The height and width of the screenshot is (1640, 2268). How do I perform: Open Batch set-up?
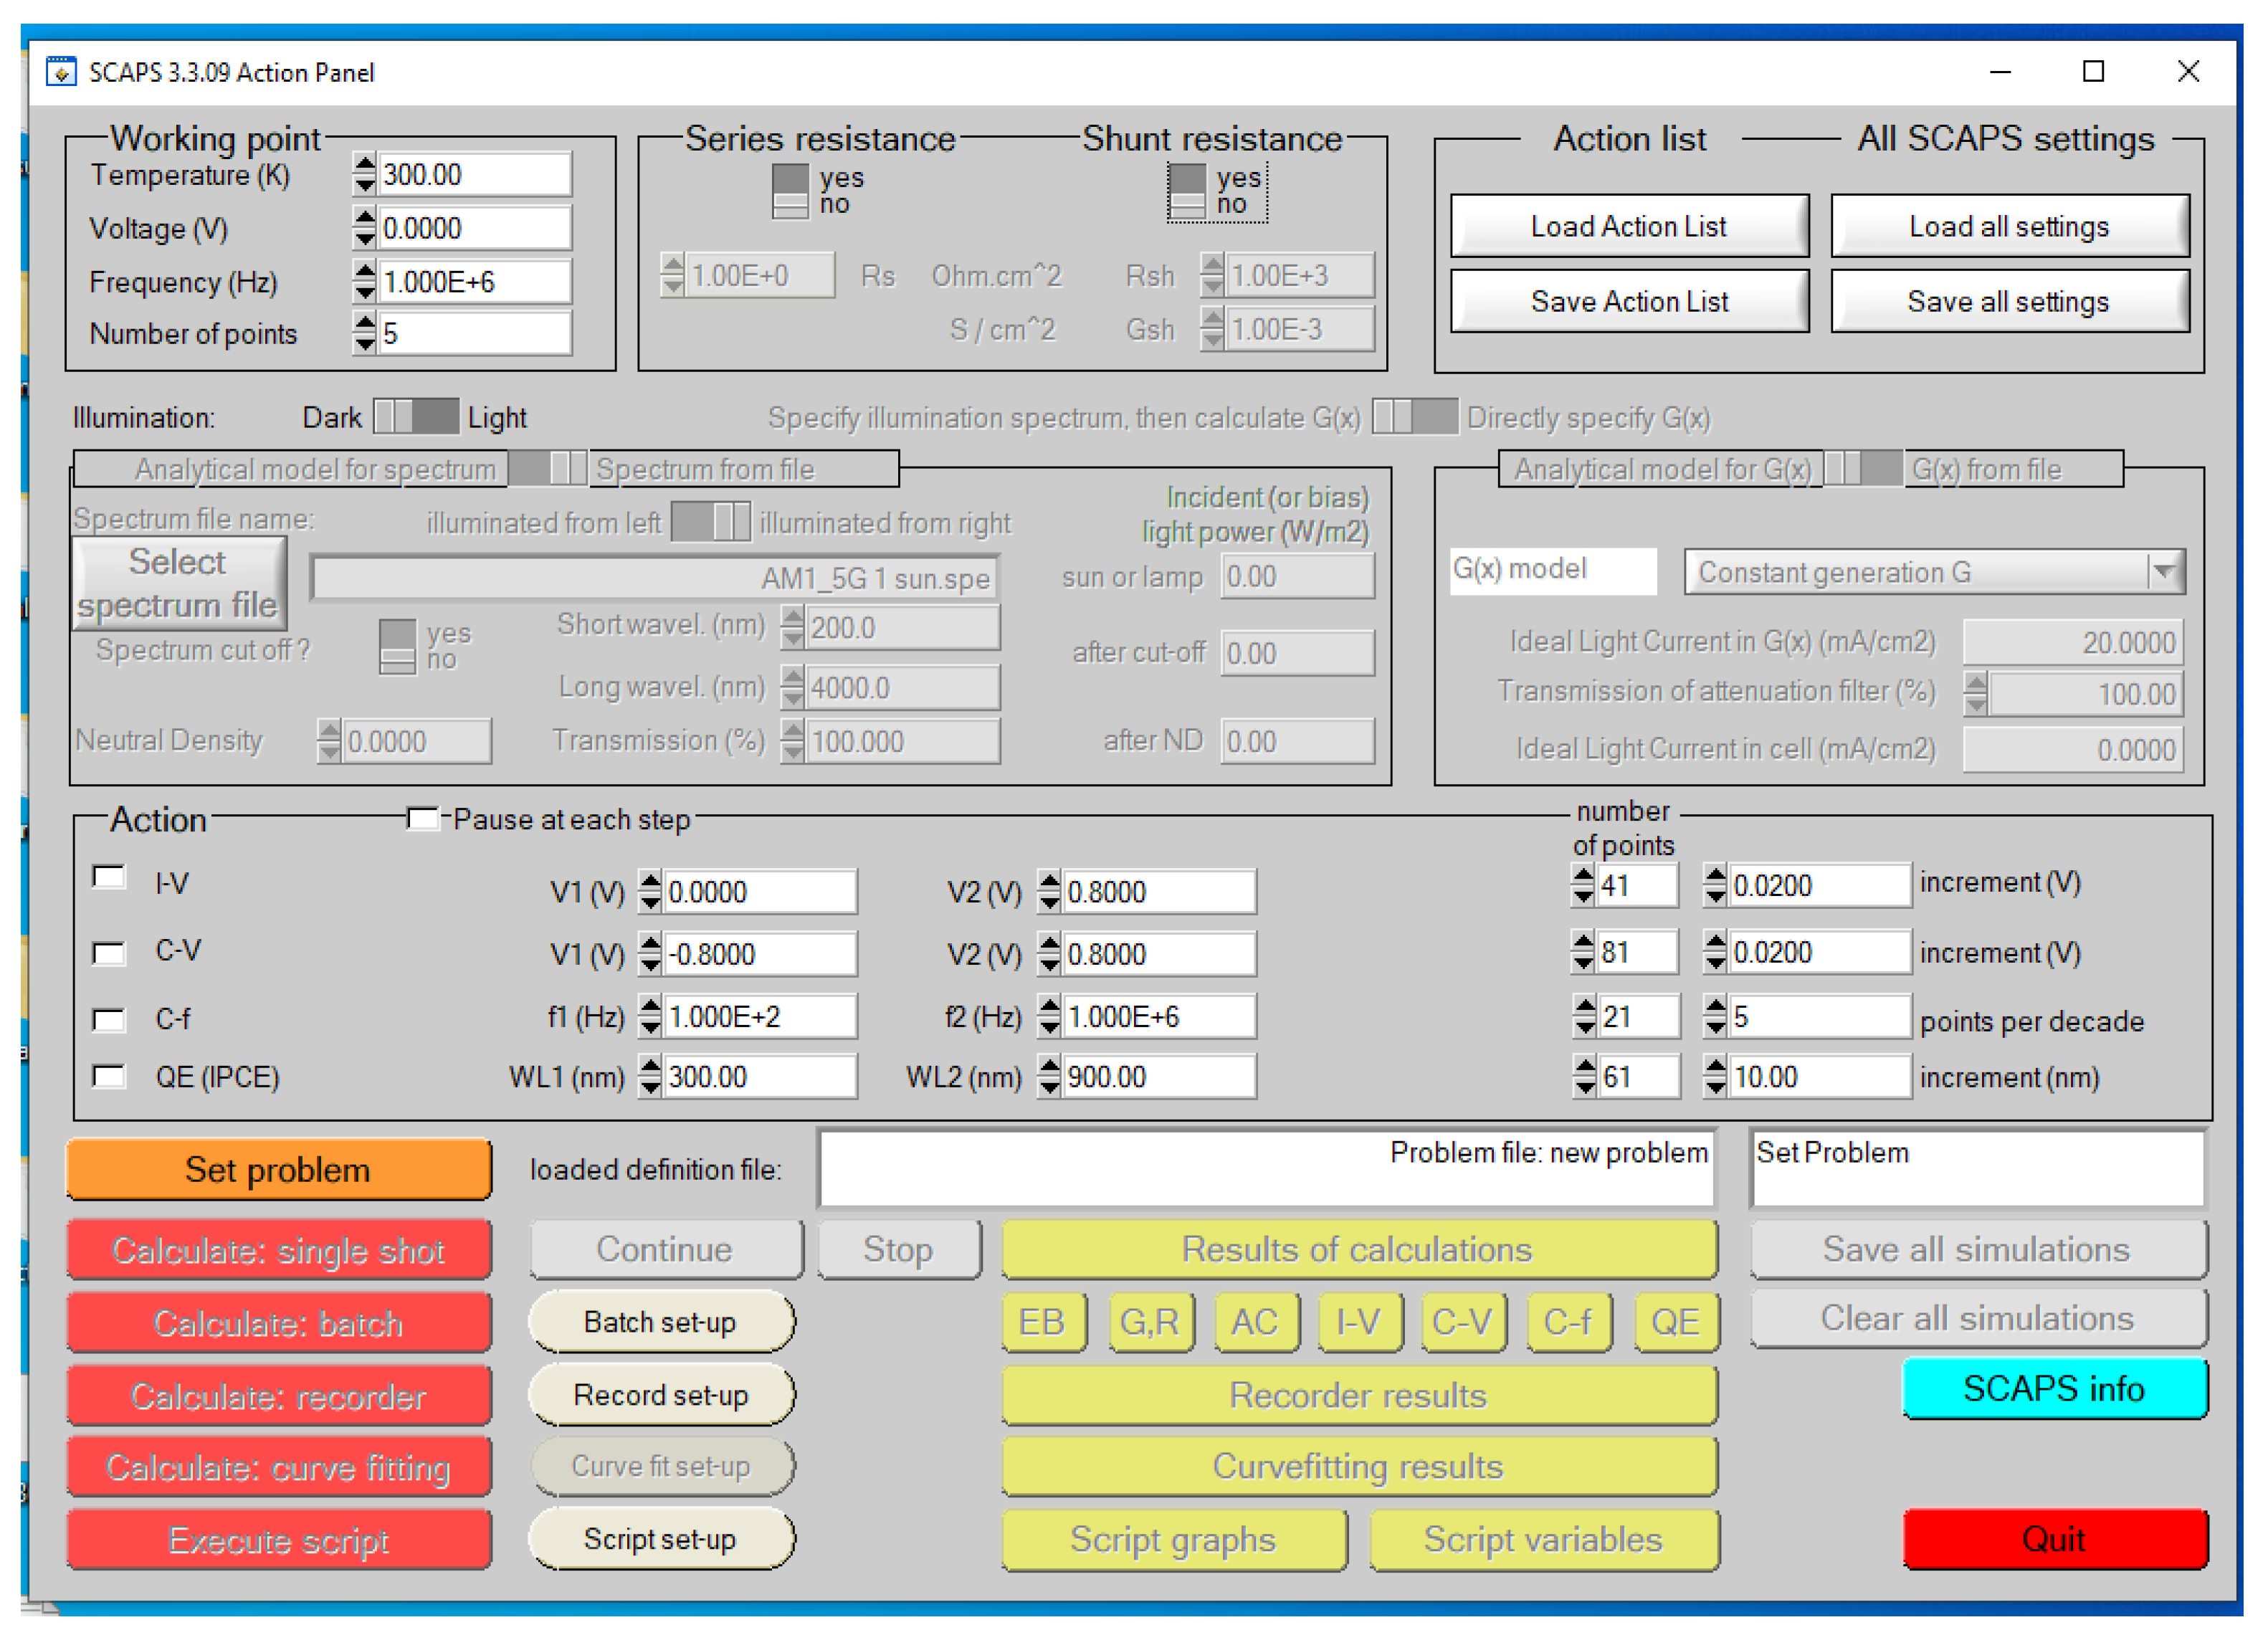pos(660,1322)
